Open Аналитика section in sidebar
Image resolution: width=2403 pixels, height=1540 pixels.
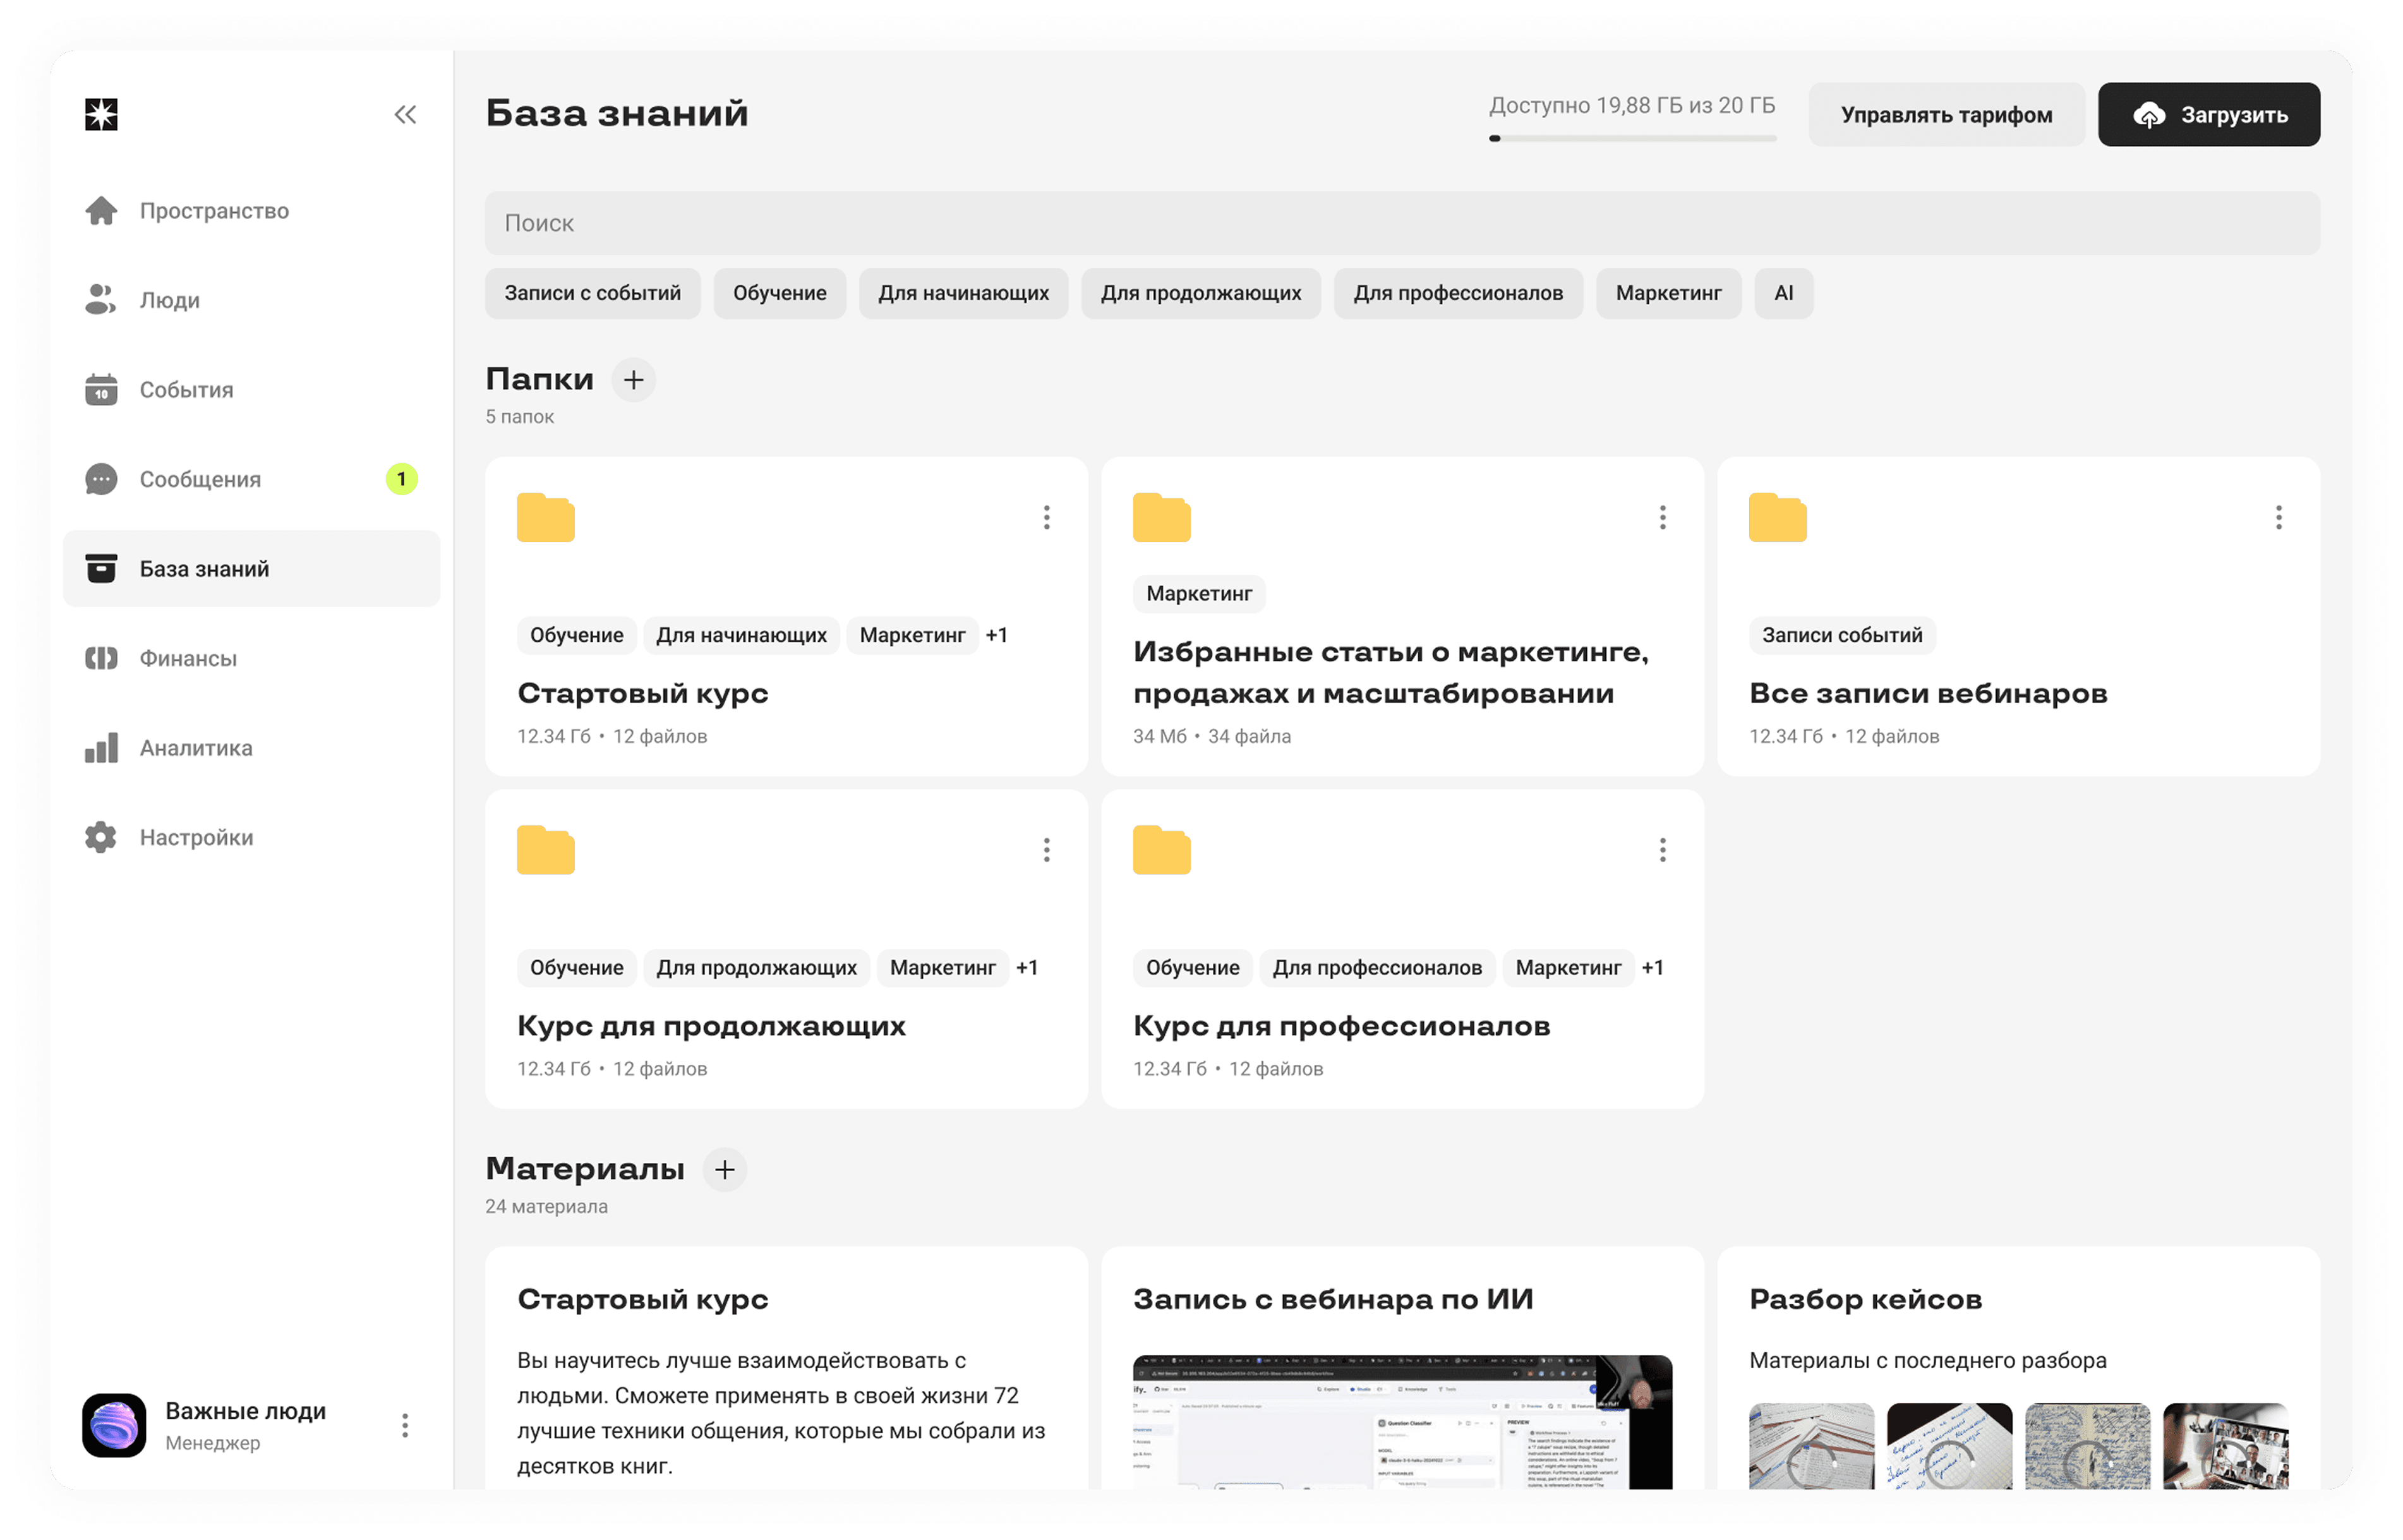196,748
